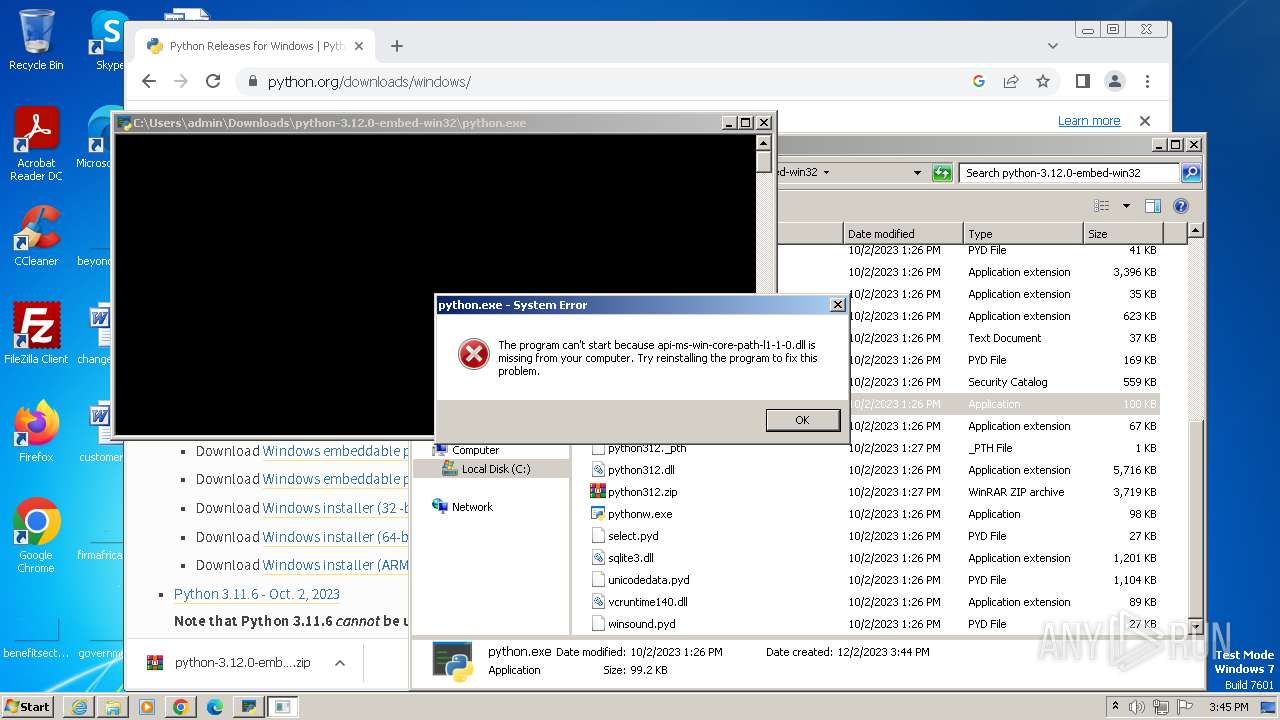Follow the Learn more link

point(1089,121)
